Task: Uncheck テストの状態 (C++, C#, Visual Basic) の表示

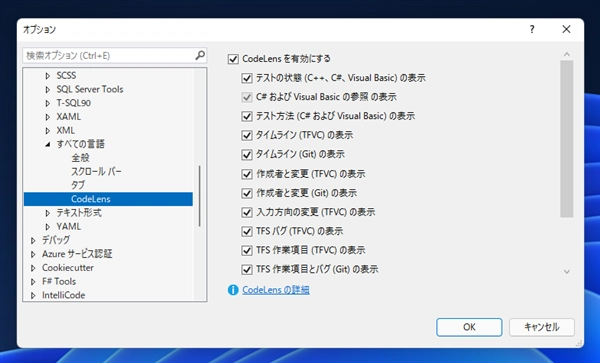Action: [x=247, y=78]
